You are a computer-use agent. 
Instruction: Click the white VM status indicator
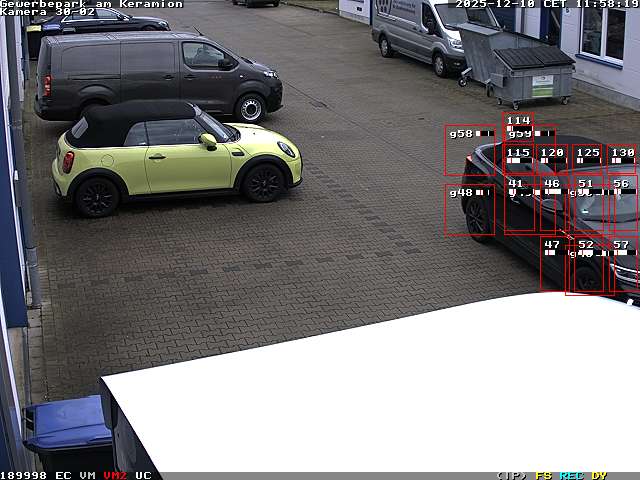[88, 475]
